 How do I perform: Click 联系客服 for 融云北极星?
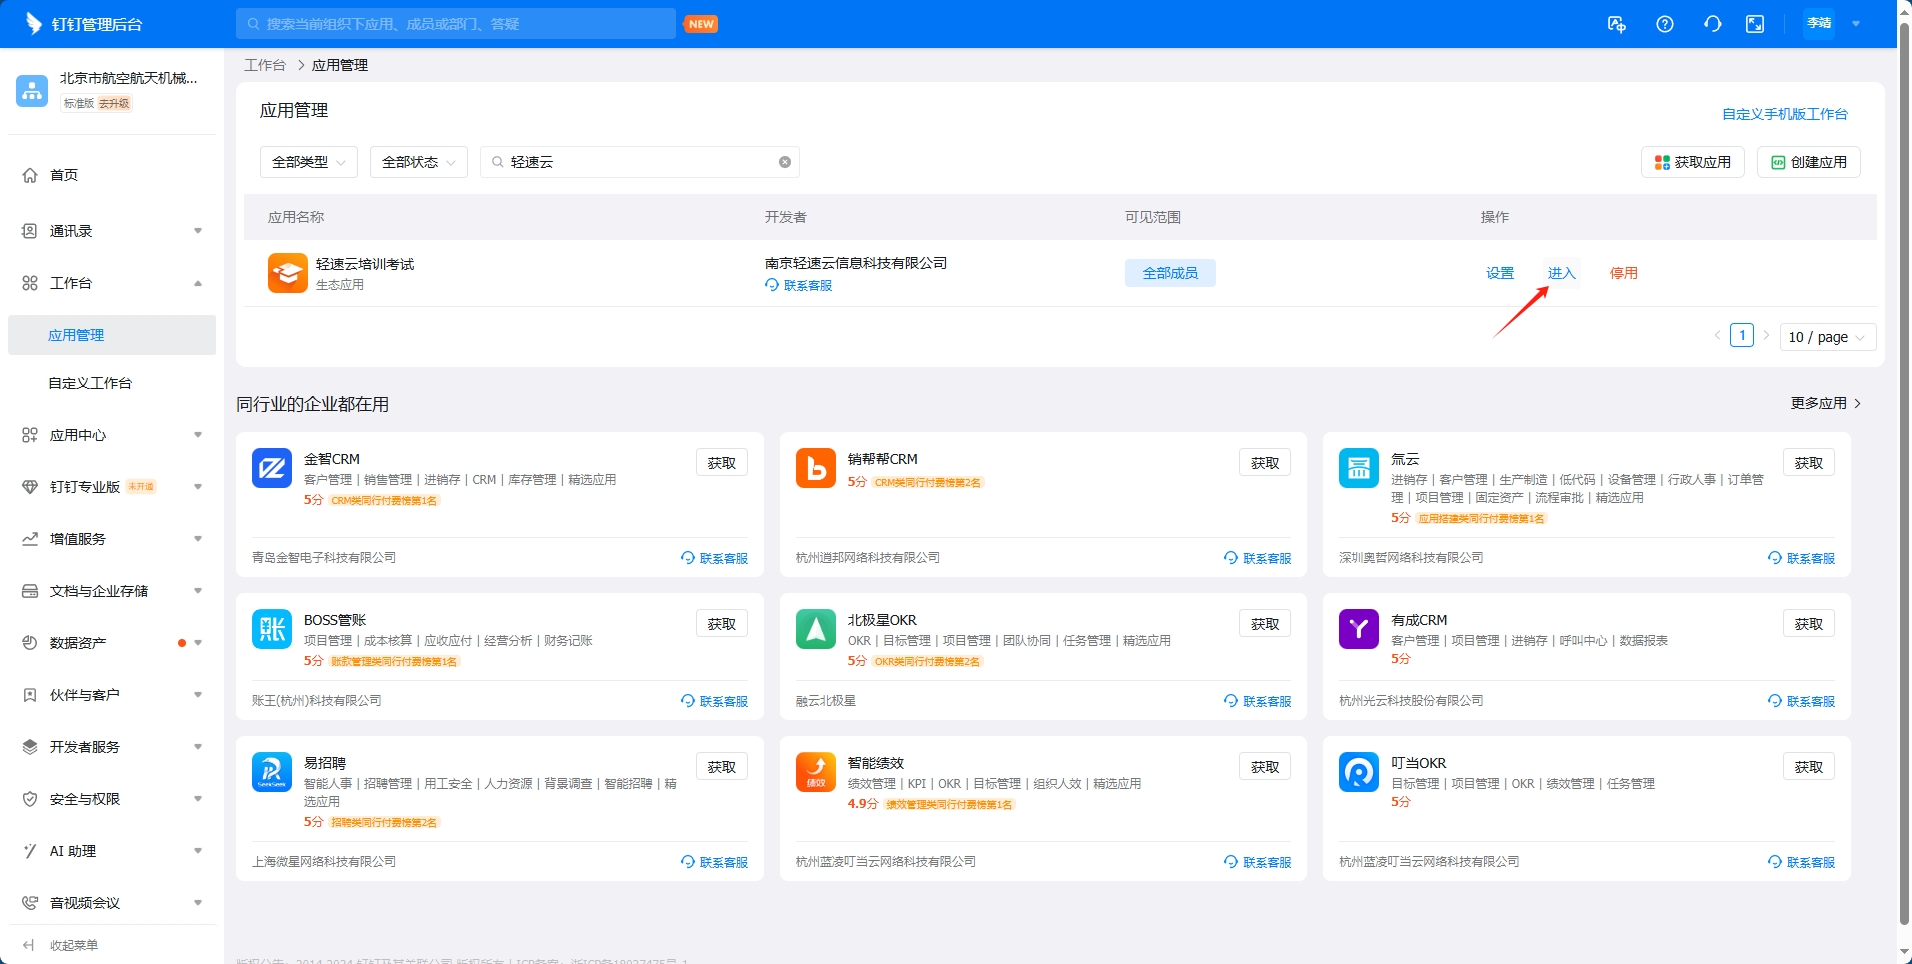click(x=1257, y=701)
